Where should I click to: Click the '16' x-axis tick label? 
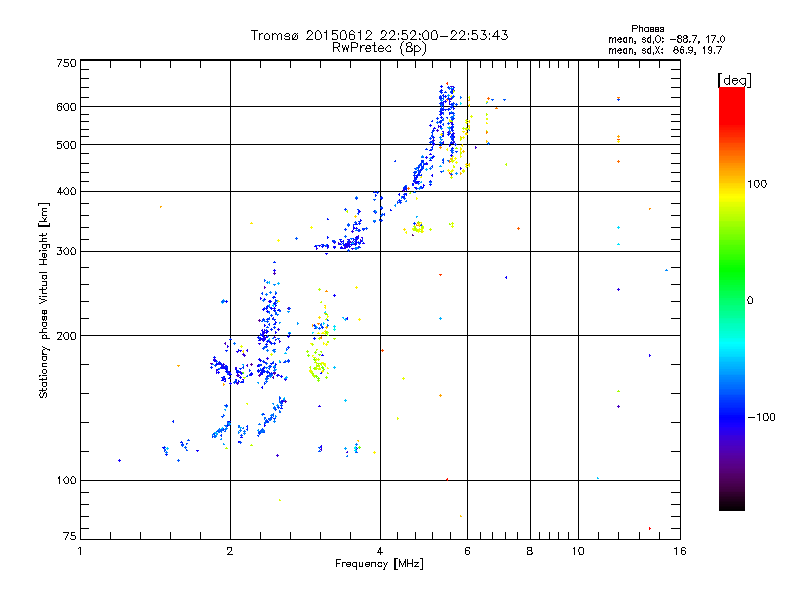click(680, 551)
